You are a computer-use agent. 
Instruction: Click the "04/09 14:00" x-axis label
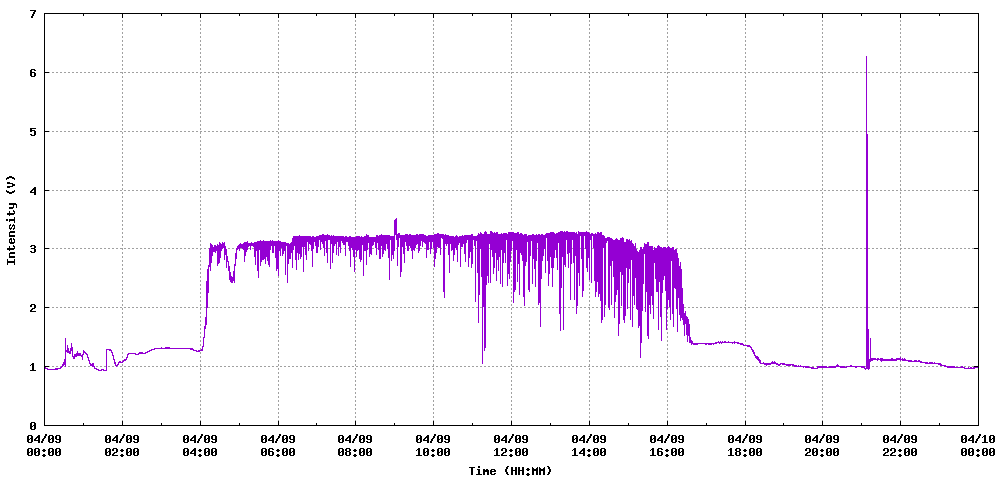point(589,446)
